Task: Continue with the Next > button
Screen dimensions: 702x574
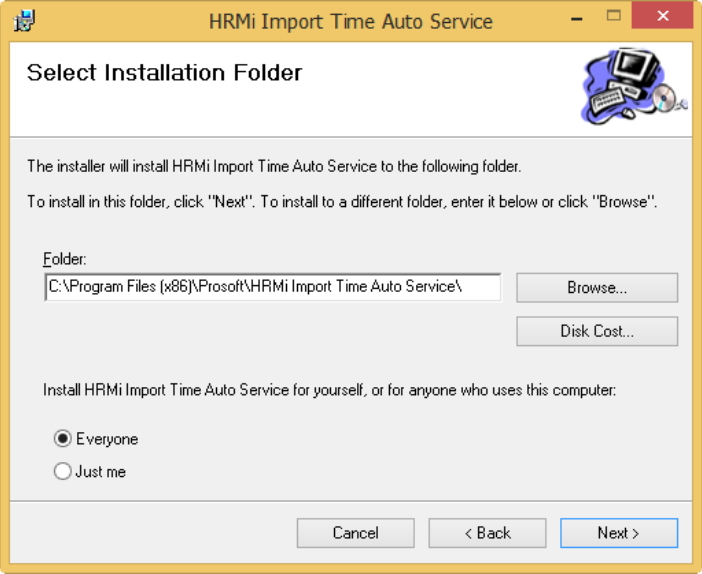Action: (x=619, y=533)
